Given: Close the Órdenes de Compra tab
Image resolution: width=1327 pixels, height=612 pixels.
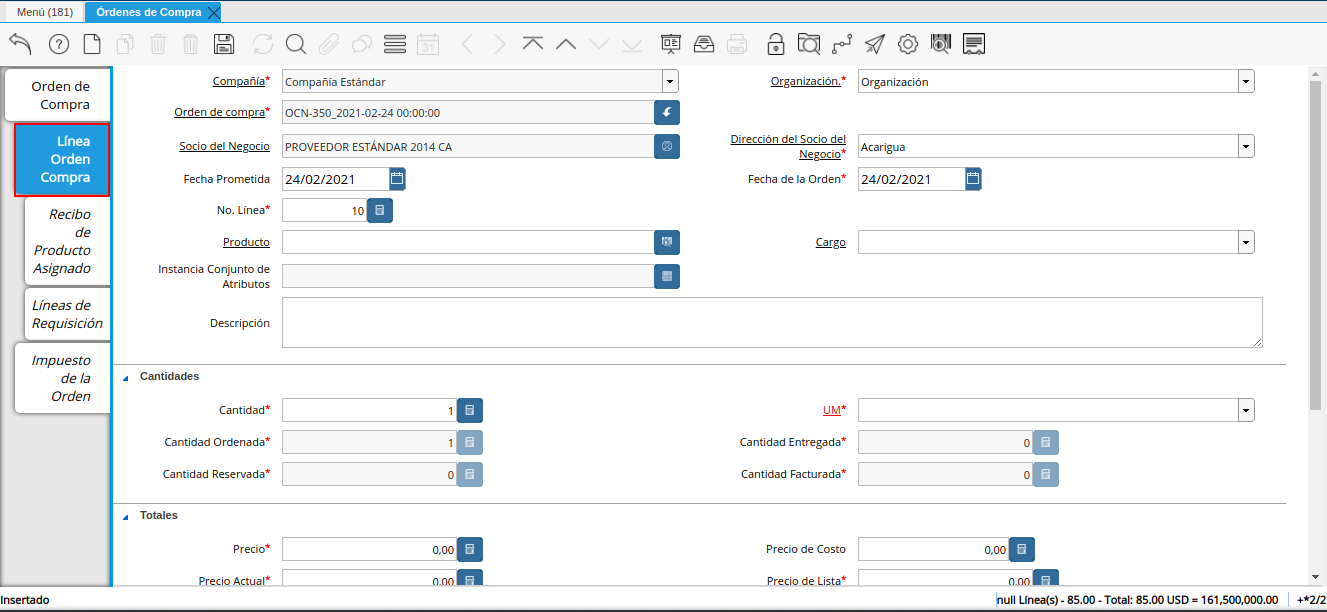Looking at the screenshot, I should point(213,12).
